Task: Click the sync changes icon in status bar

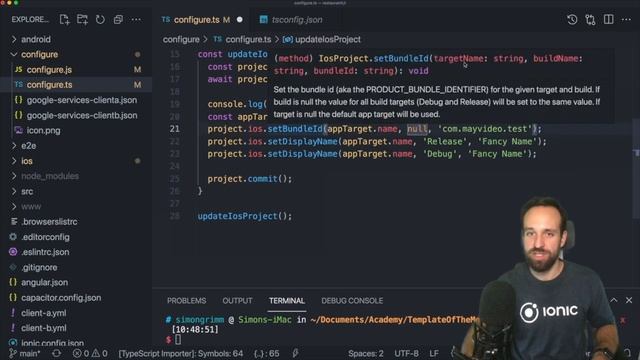Action: click(x=56, y=353)
